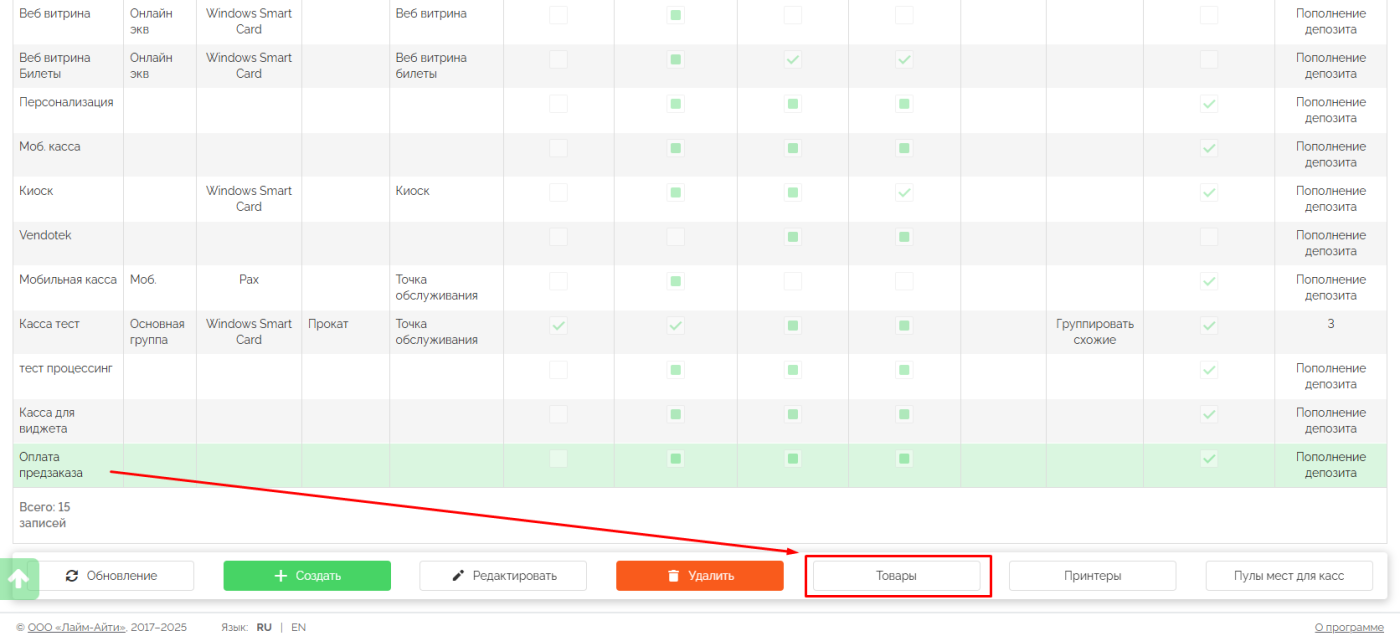Toggle first checkbox in Касса тест row
Viewport: 1400px width, 636px height.
tap(558, 325)
